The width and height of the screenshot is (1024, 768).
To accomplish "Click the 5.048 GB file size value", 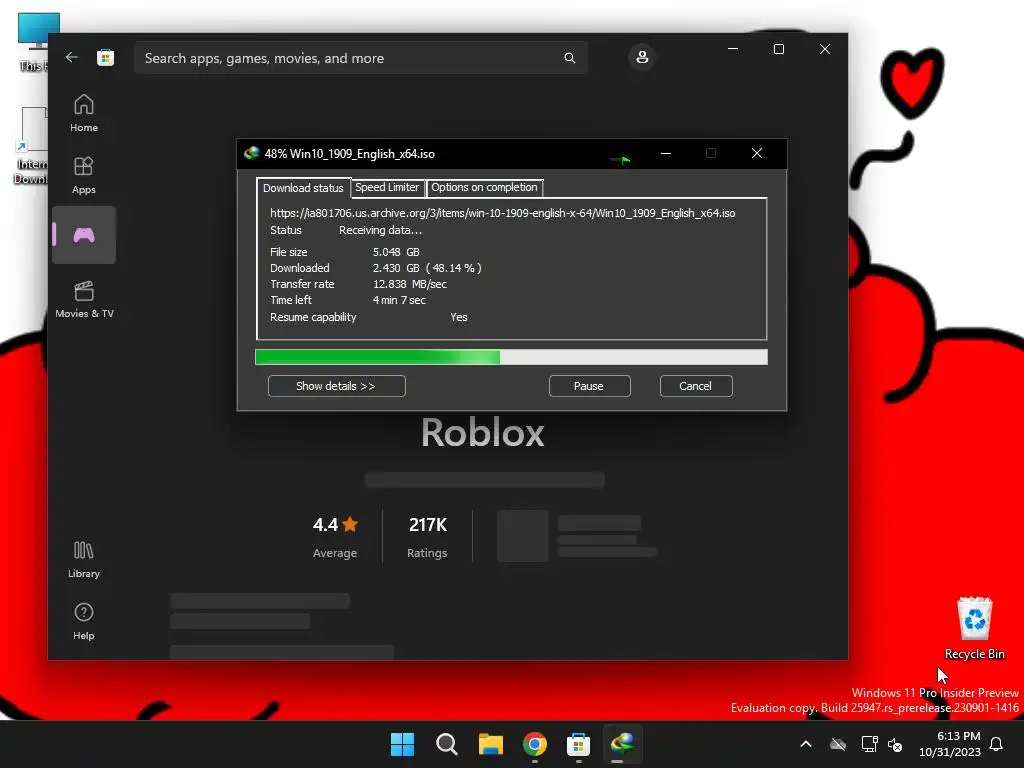I will click(396, 252).
